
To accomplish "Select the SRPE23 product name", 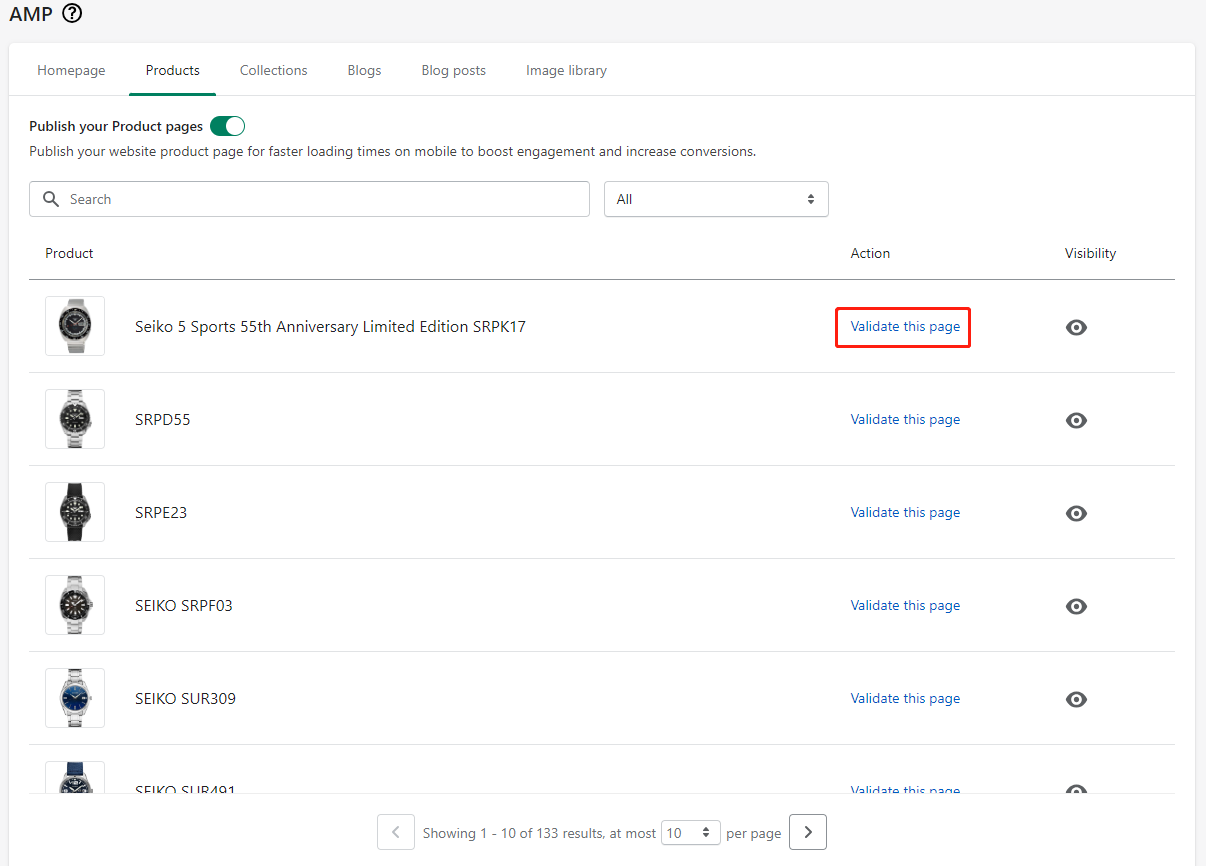I will click(x=161, y=512).
